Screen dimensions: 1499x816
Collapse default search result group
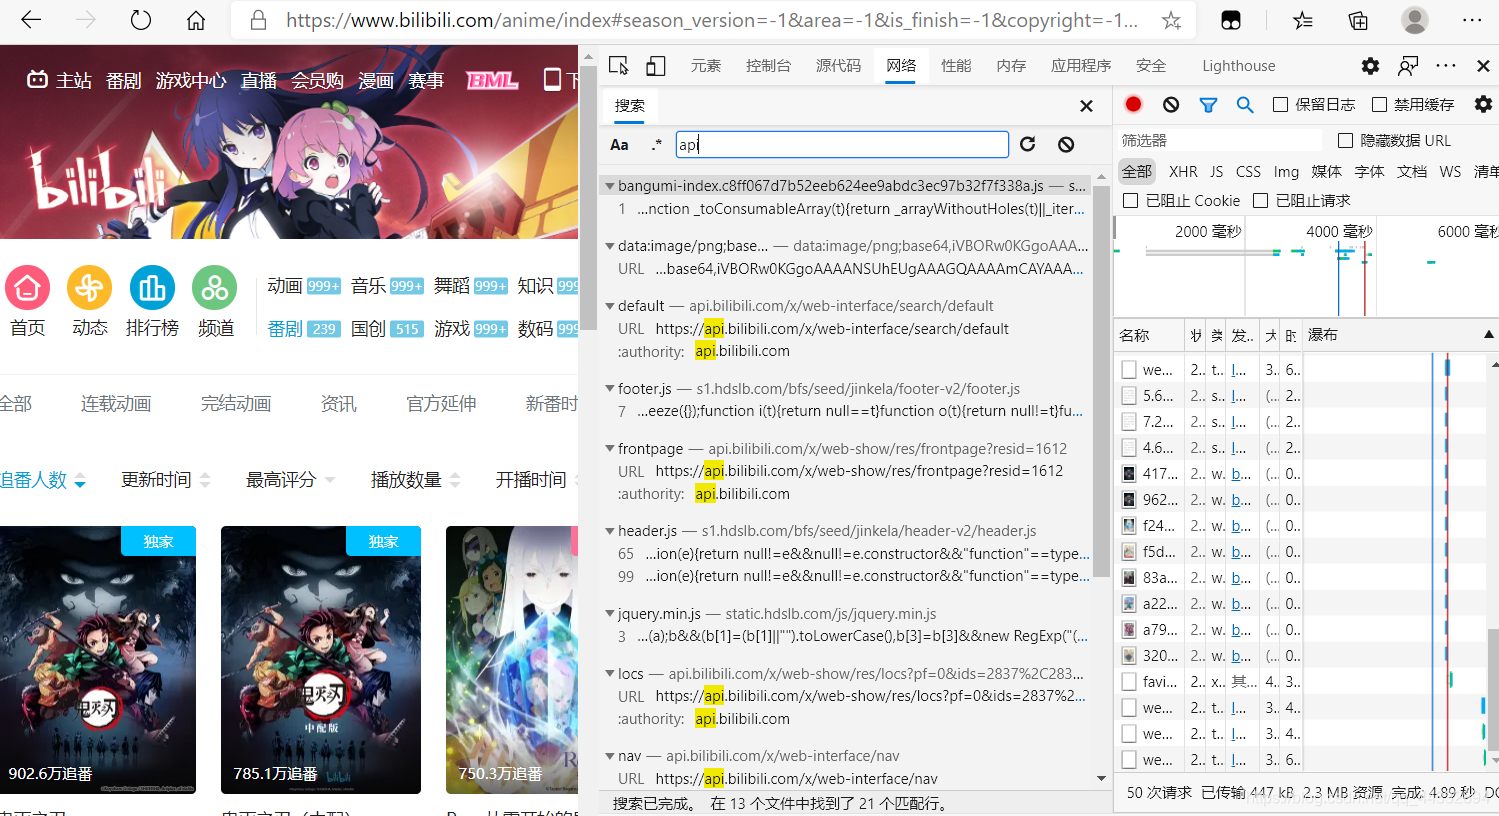[609, 306]
